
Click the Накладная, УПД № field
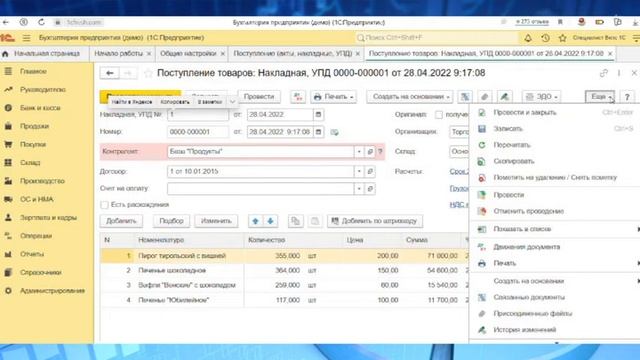[198, 115]
